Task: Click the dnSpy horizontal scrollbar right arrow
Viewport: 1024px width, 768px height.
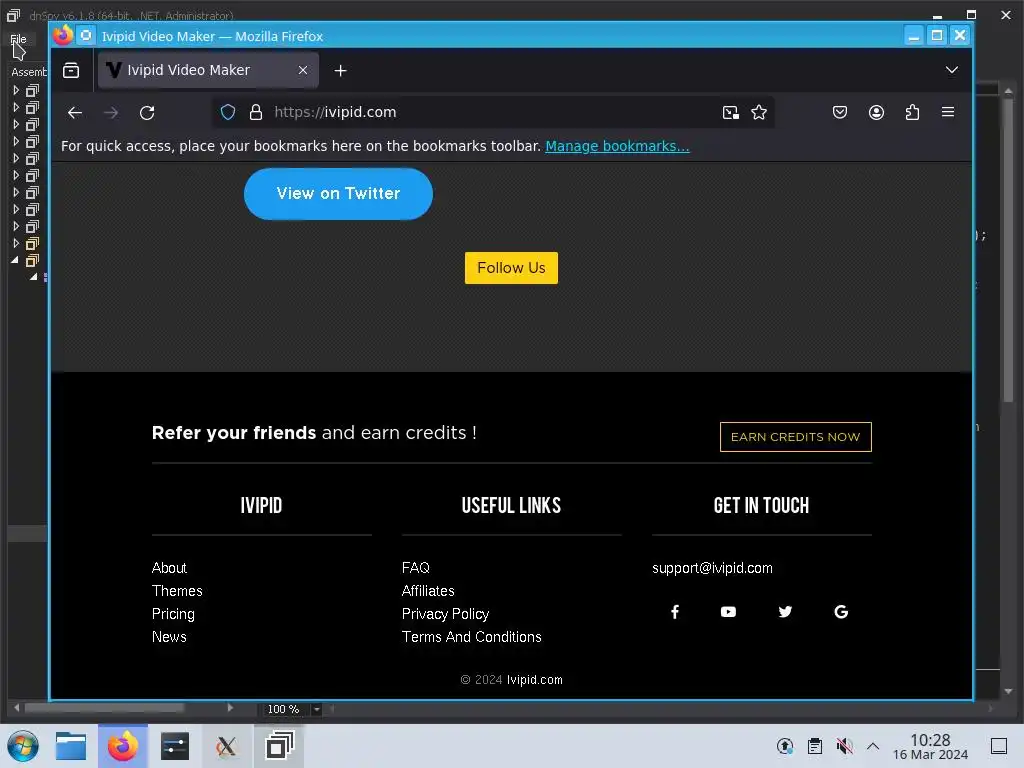Action: tap(230, 708)
